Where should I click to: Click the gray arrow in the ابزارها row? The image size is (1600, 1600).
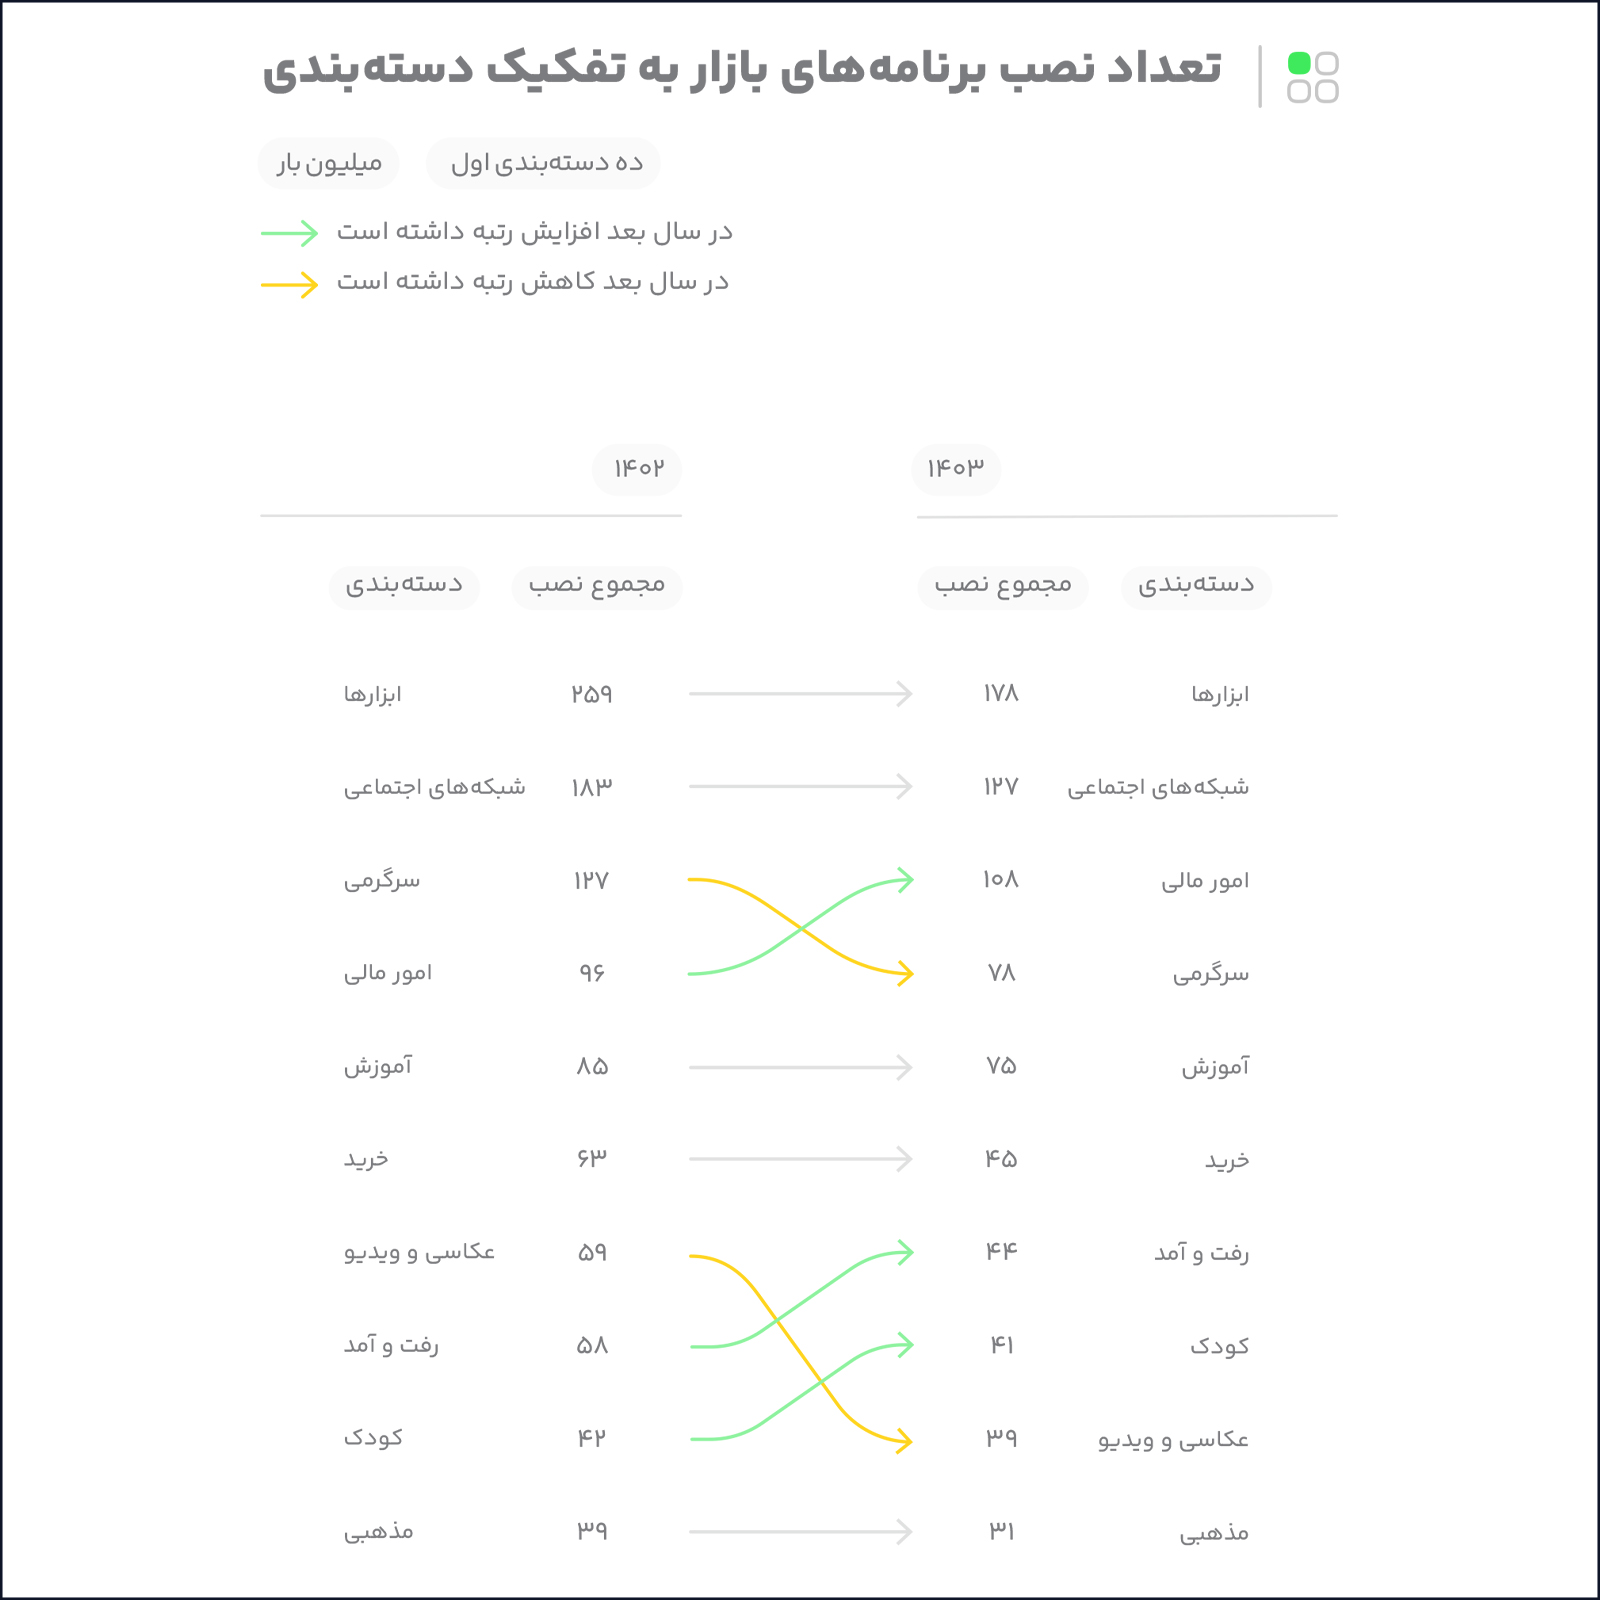click(800, 693)
